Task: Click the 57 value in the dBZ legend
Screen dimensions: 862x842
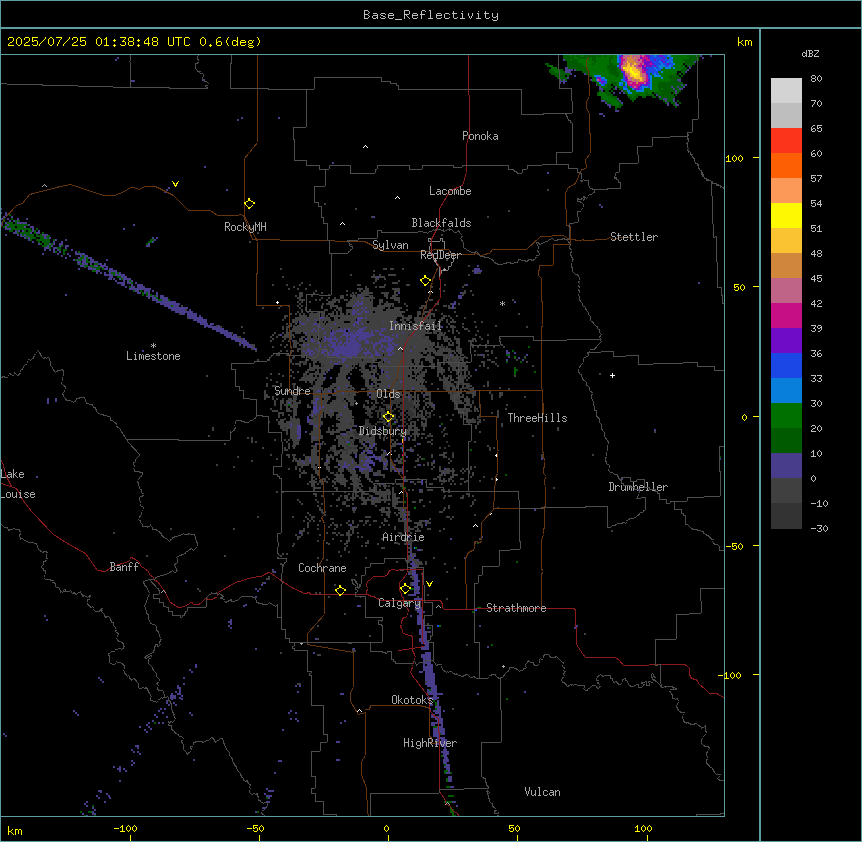Action: click(x=816, y=179)
